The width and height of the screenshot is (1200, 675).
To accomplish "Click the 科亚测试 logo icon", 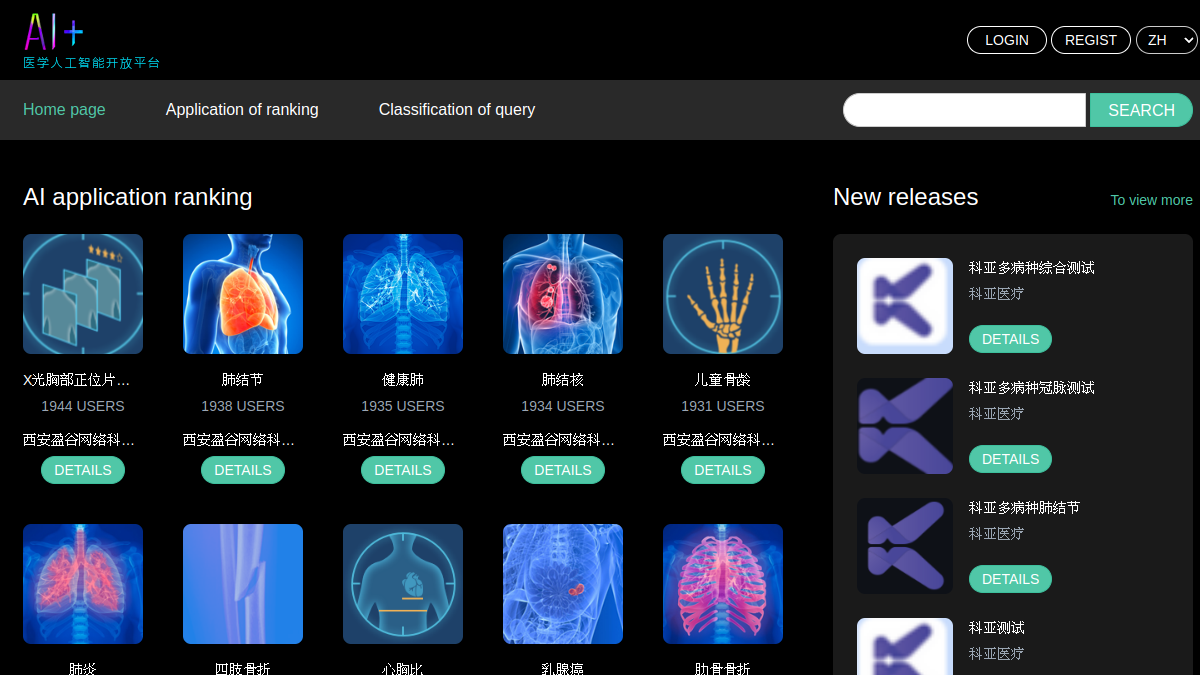I will [905, 646].
